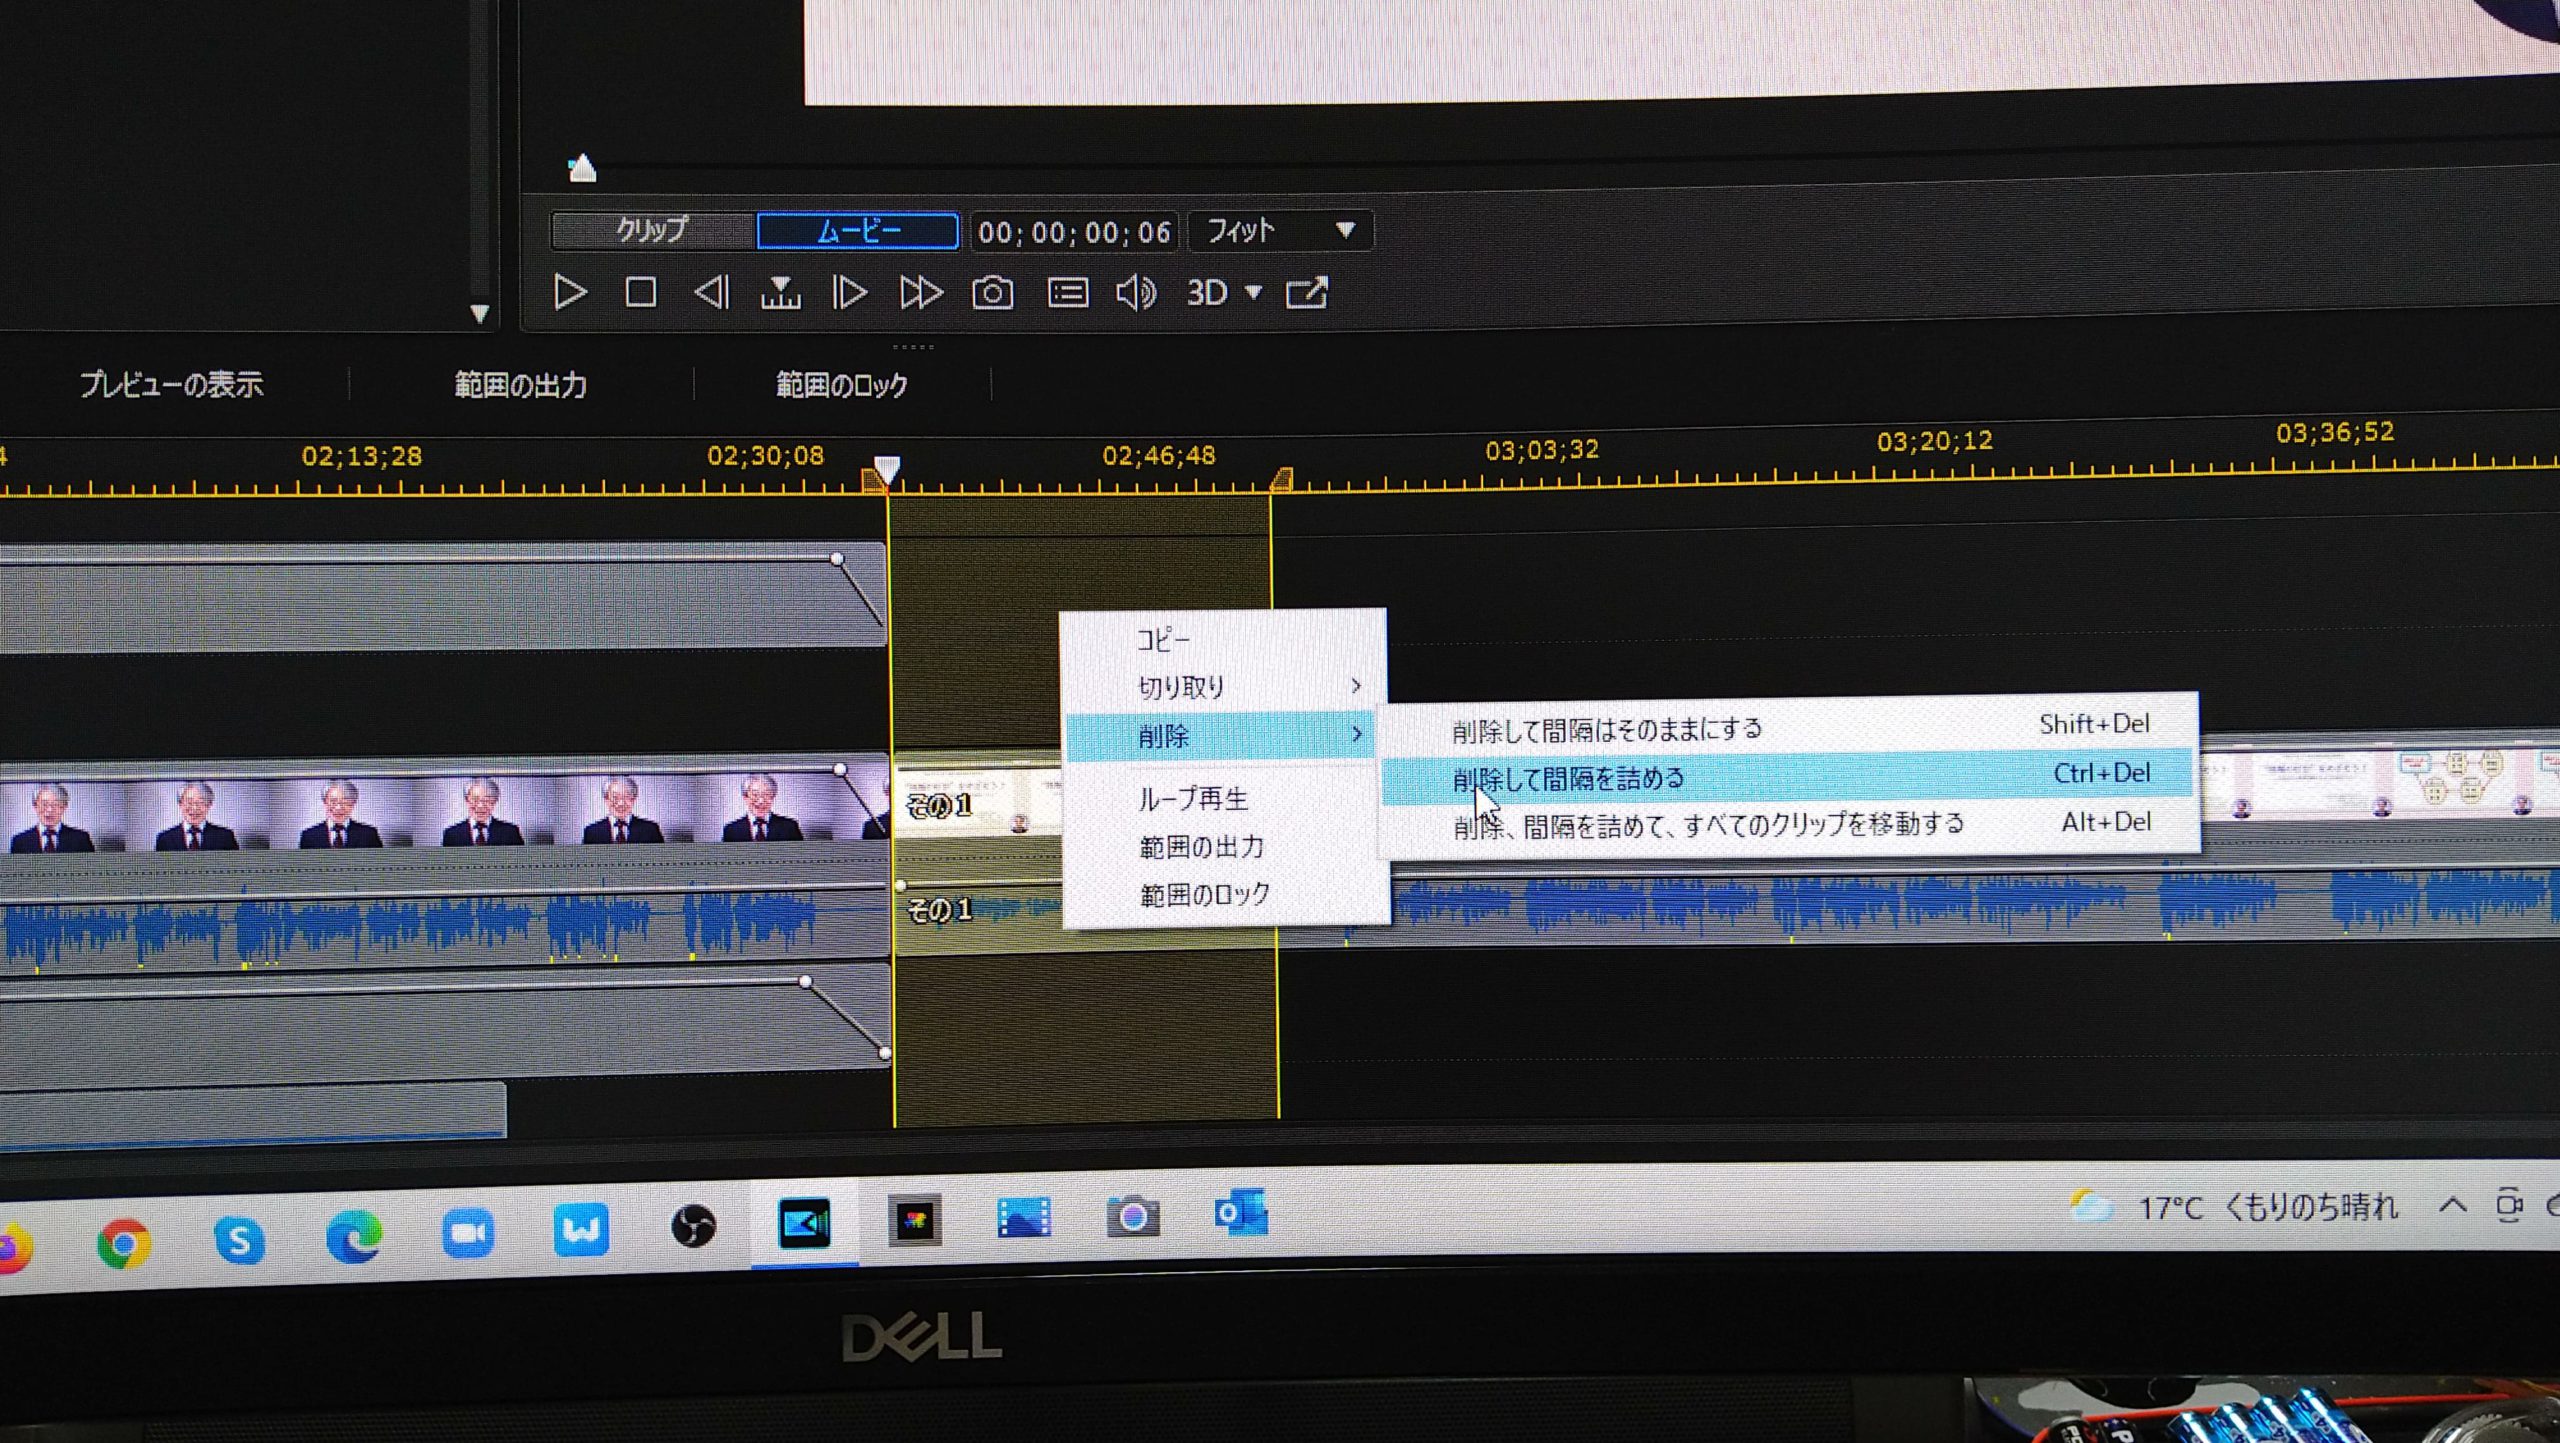Open the フィット zoom dropdown
The height and width of the screenshot is (1443, 2560).
[1281, 231]
